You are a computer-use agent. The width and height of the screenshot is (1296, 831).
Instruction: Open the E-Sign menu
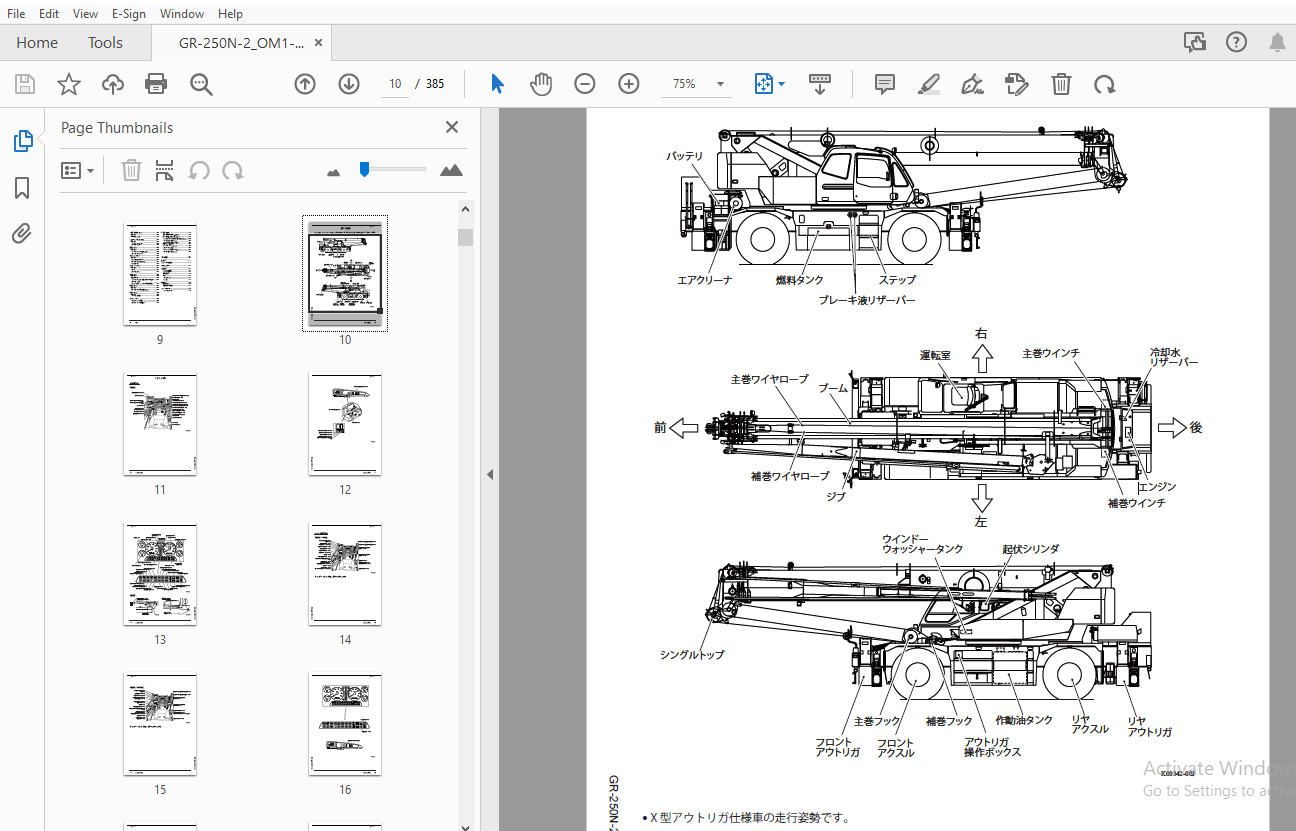pos(129,14)
